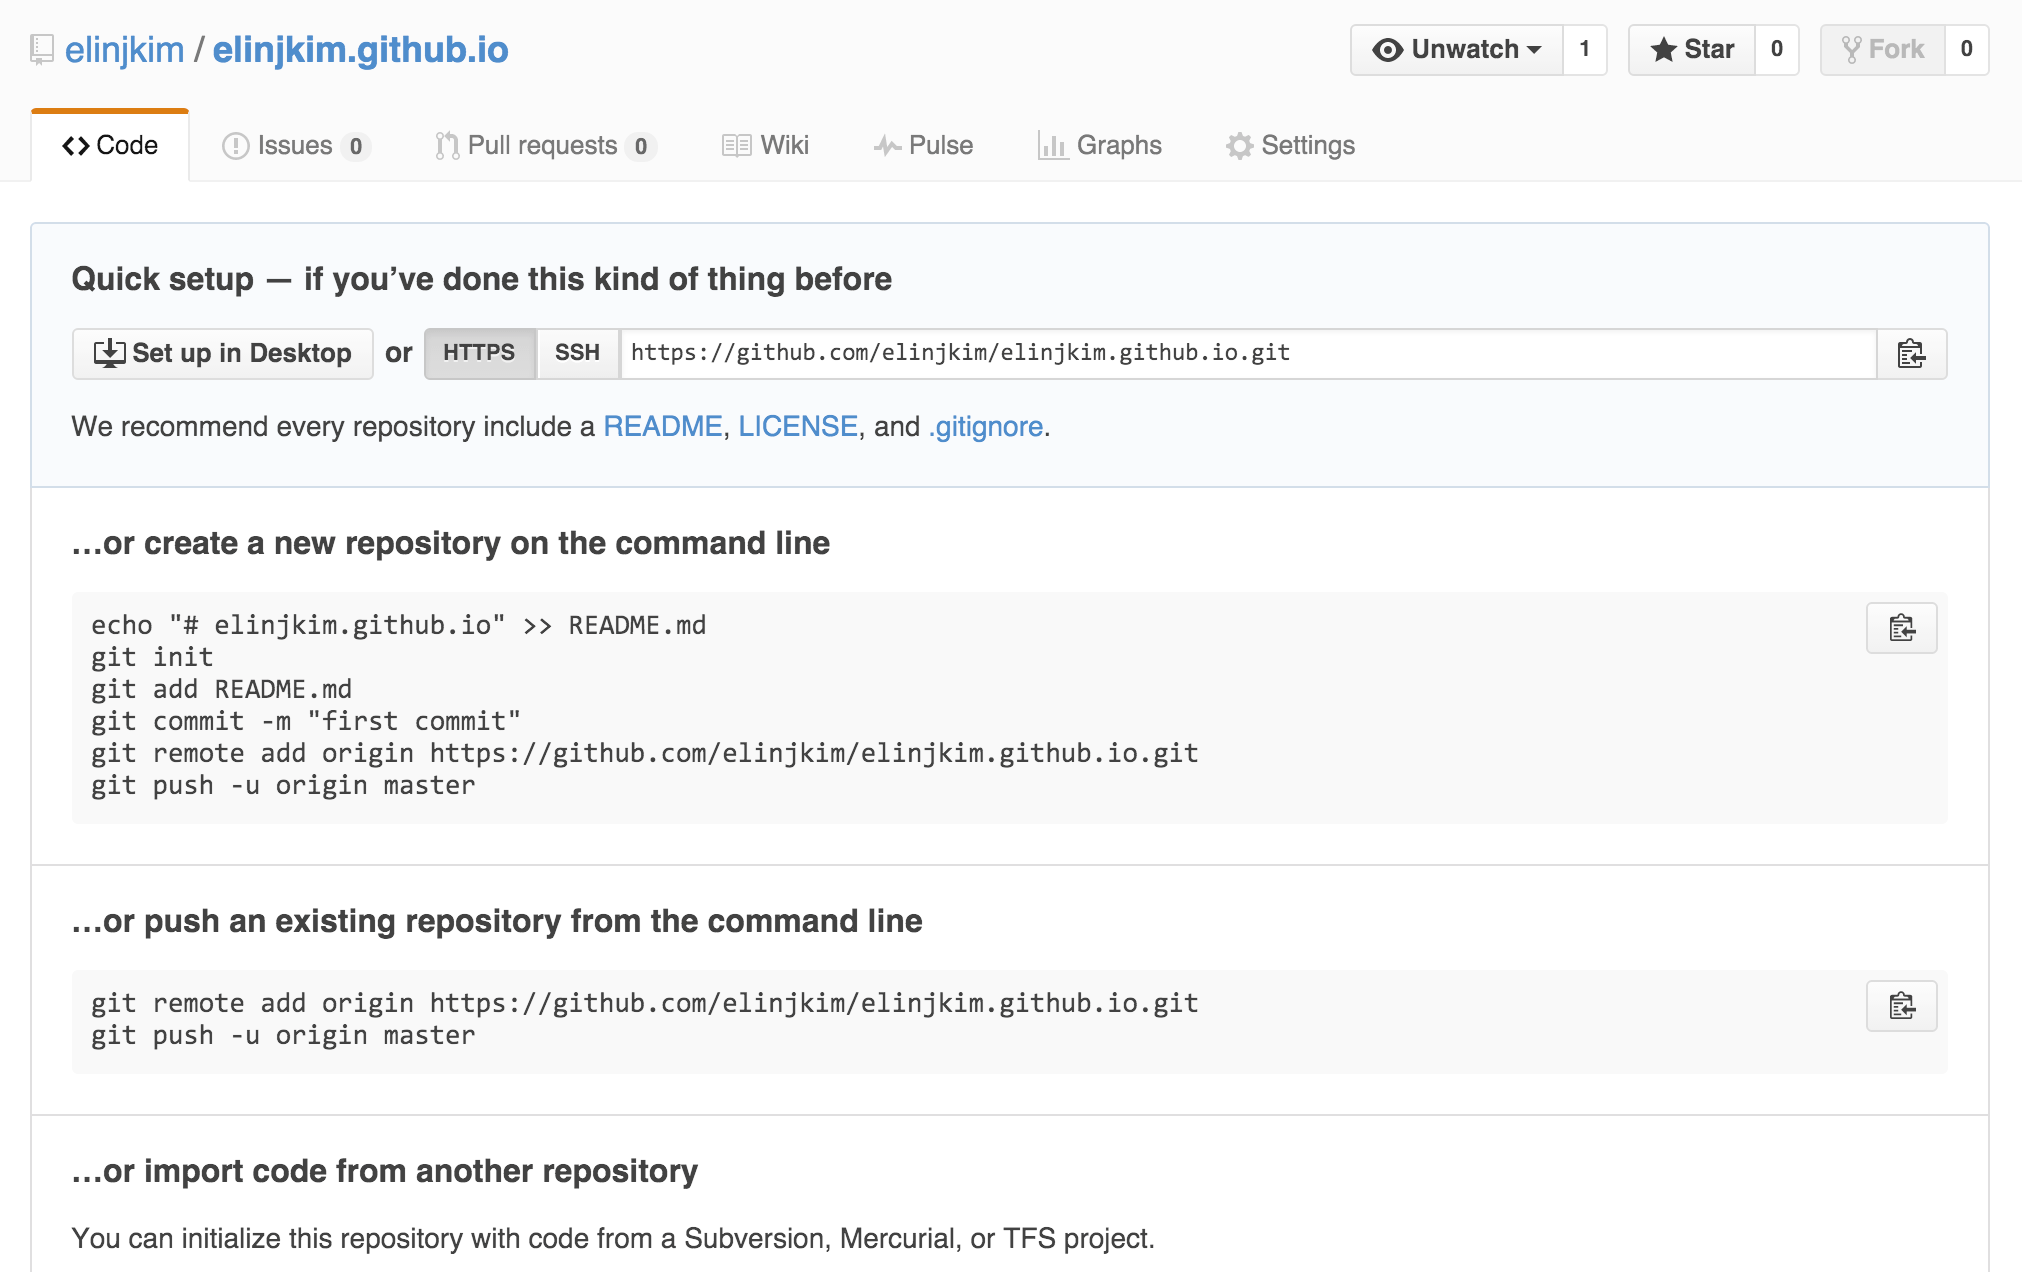Viewport: 2022px width, 1272px height.
Task: Switch to the Settings tab
Action: click(1290, 145)
